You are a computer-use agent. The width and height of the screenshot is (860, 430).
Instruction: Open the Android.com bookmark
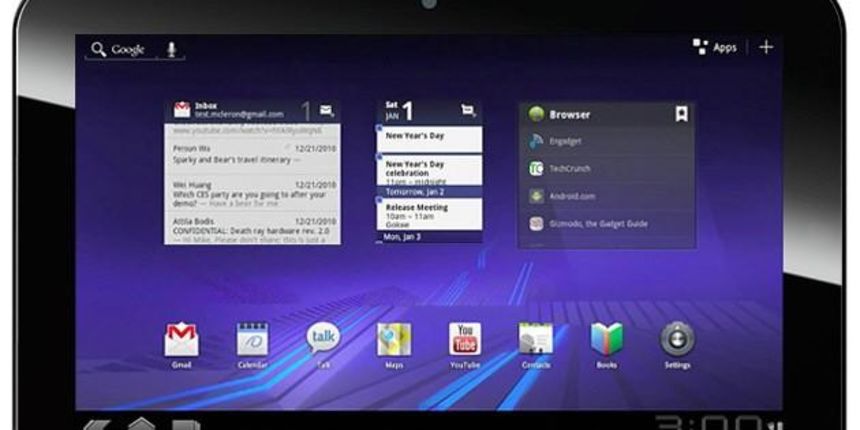pos(607,196)
